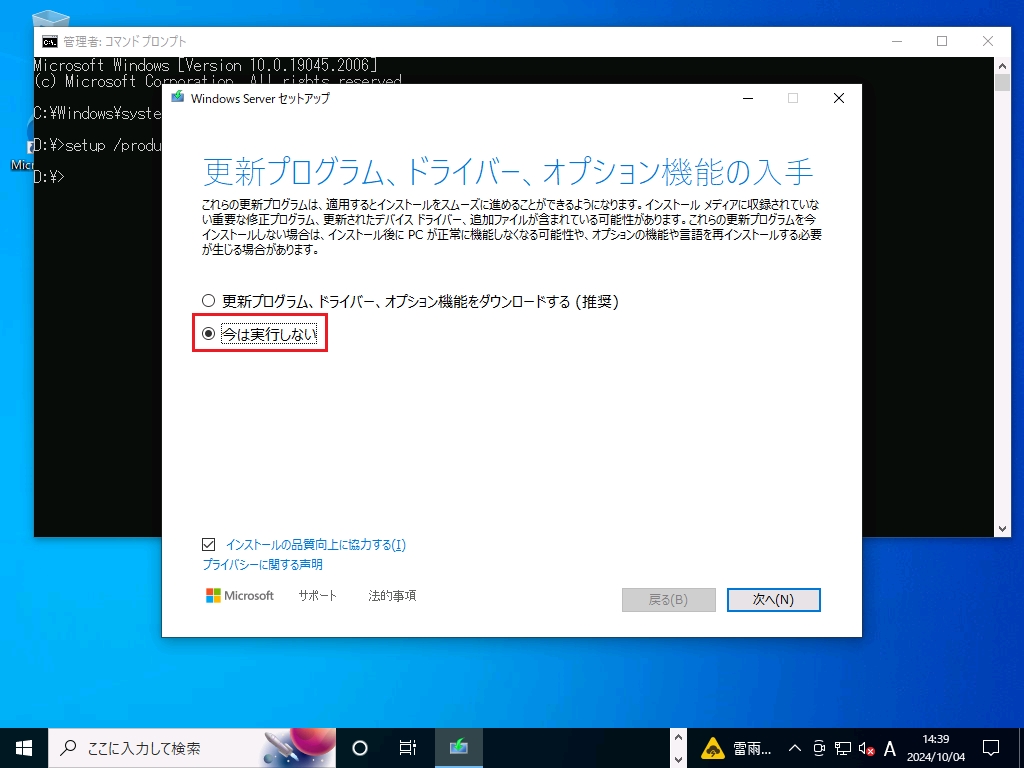This screenshot has width=1024, height=768.
Task: Click the Microsoft logo in setup dialog
Action: [x=240, y=596]
